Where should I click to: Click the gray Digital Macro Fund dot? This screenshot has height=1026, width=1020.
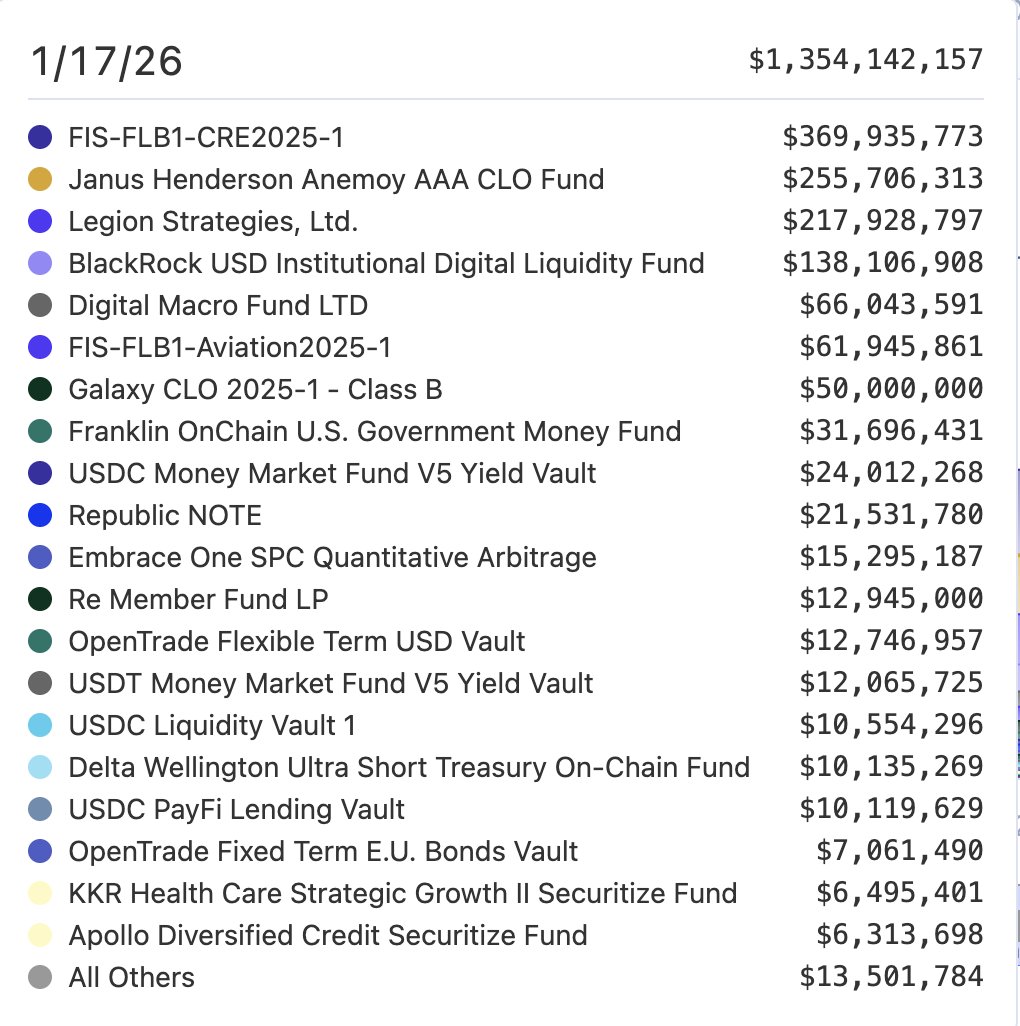click(40, 305)
